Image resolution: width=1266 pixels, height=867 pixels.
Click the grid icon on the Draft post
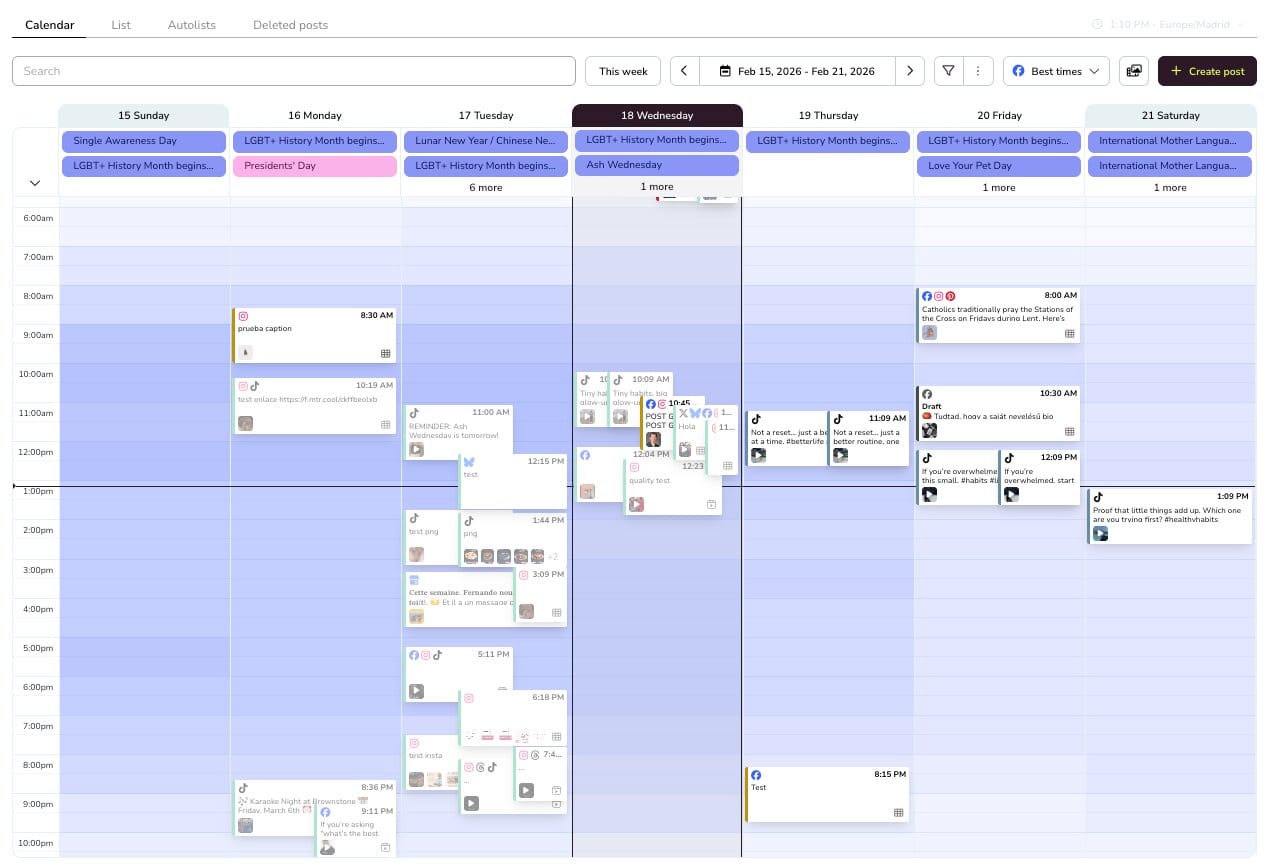[x=1070, y=432]
